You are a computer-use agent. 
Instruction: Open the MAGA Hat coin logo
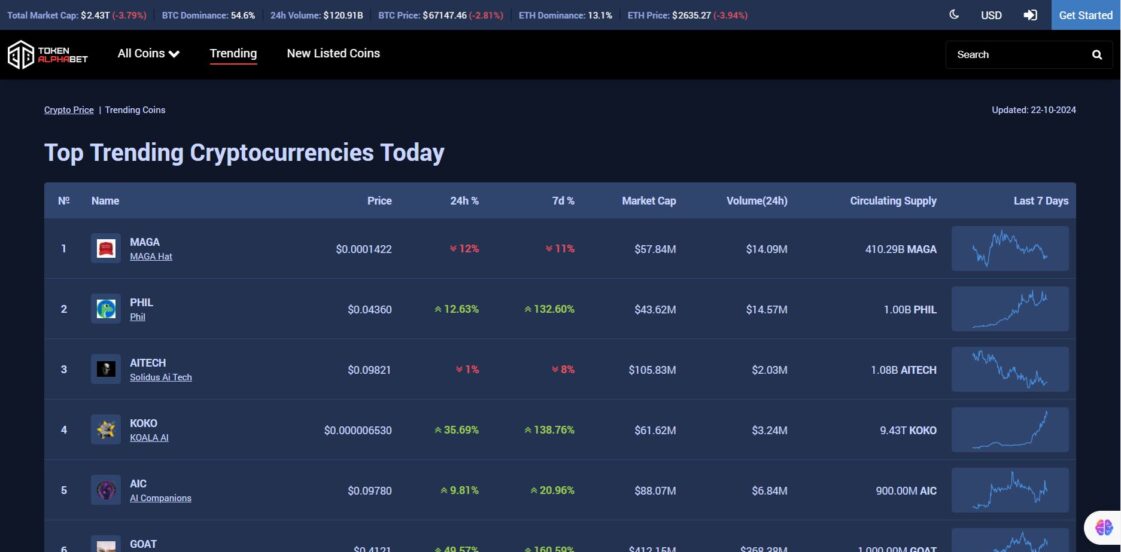pyautogui.click(x=106, y=249)
